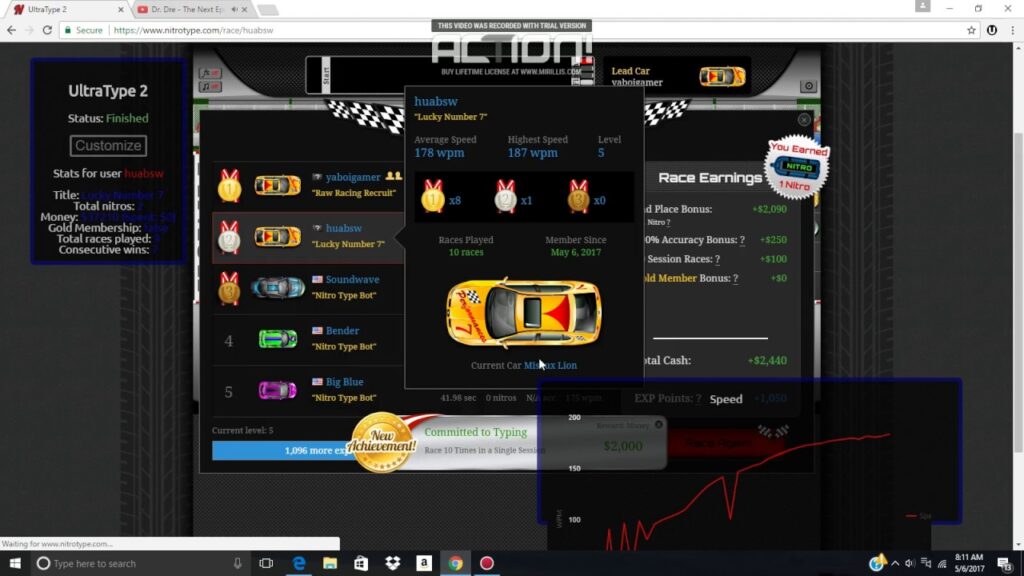Click the help mark beside Session Races

click(717, 259)
